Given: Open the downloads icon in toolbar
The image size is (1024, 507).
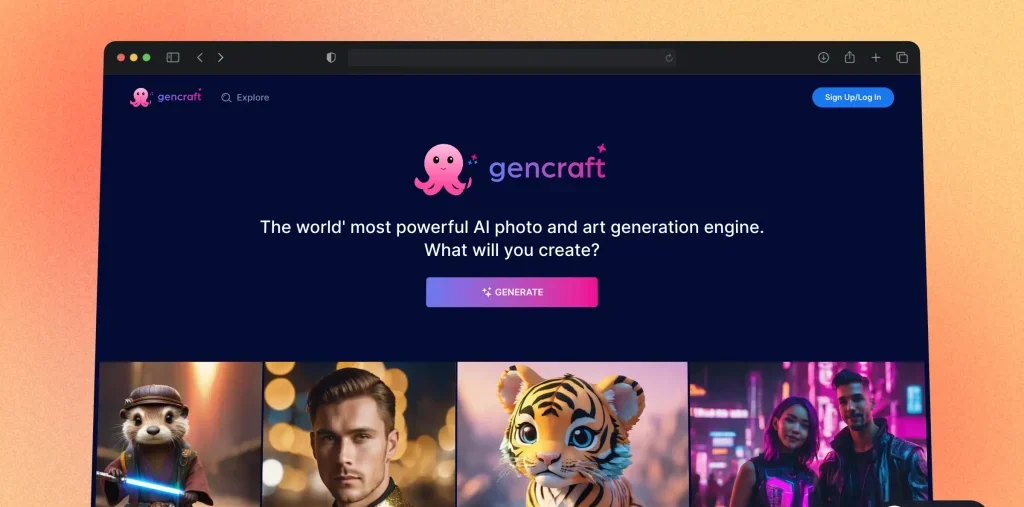Looking at the screenshot, I should click(824, 57).
